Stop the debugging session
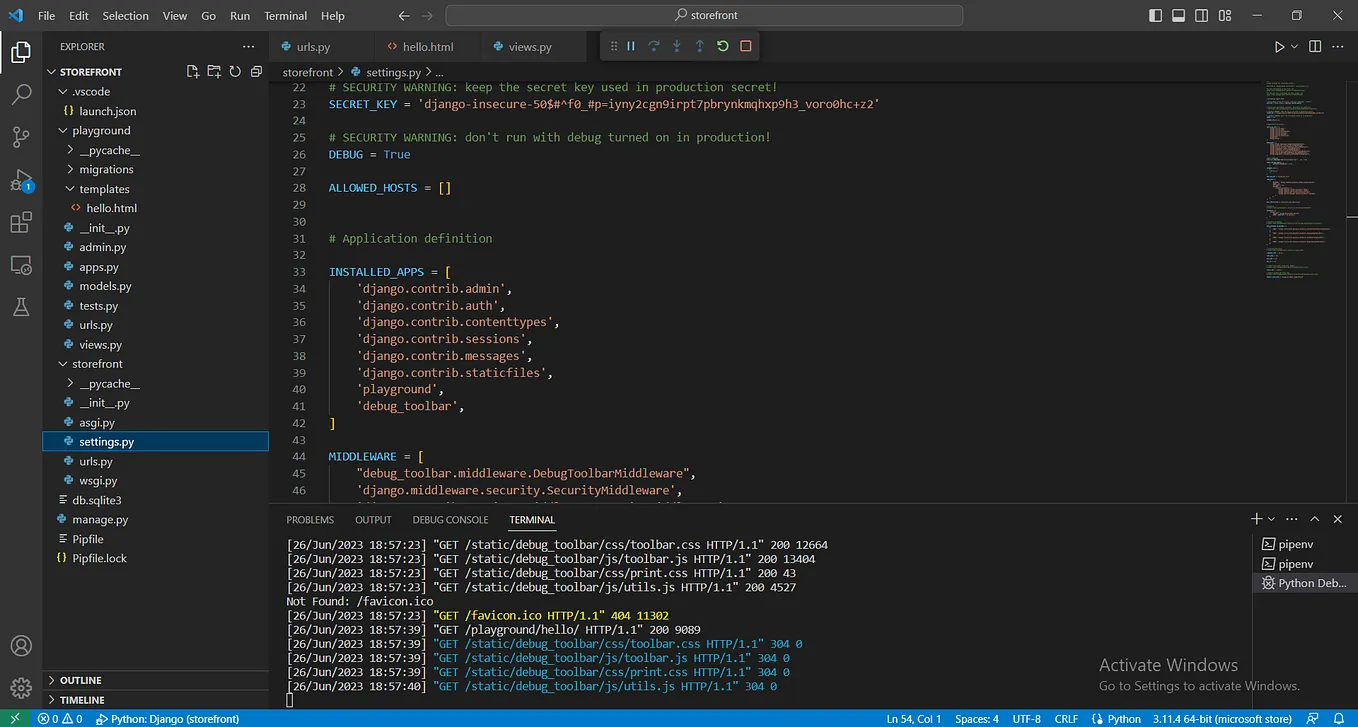The height and width of the screenshot is (727, 1358). (x=746, y=46)
